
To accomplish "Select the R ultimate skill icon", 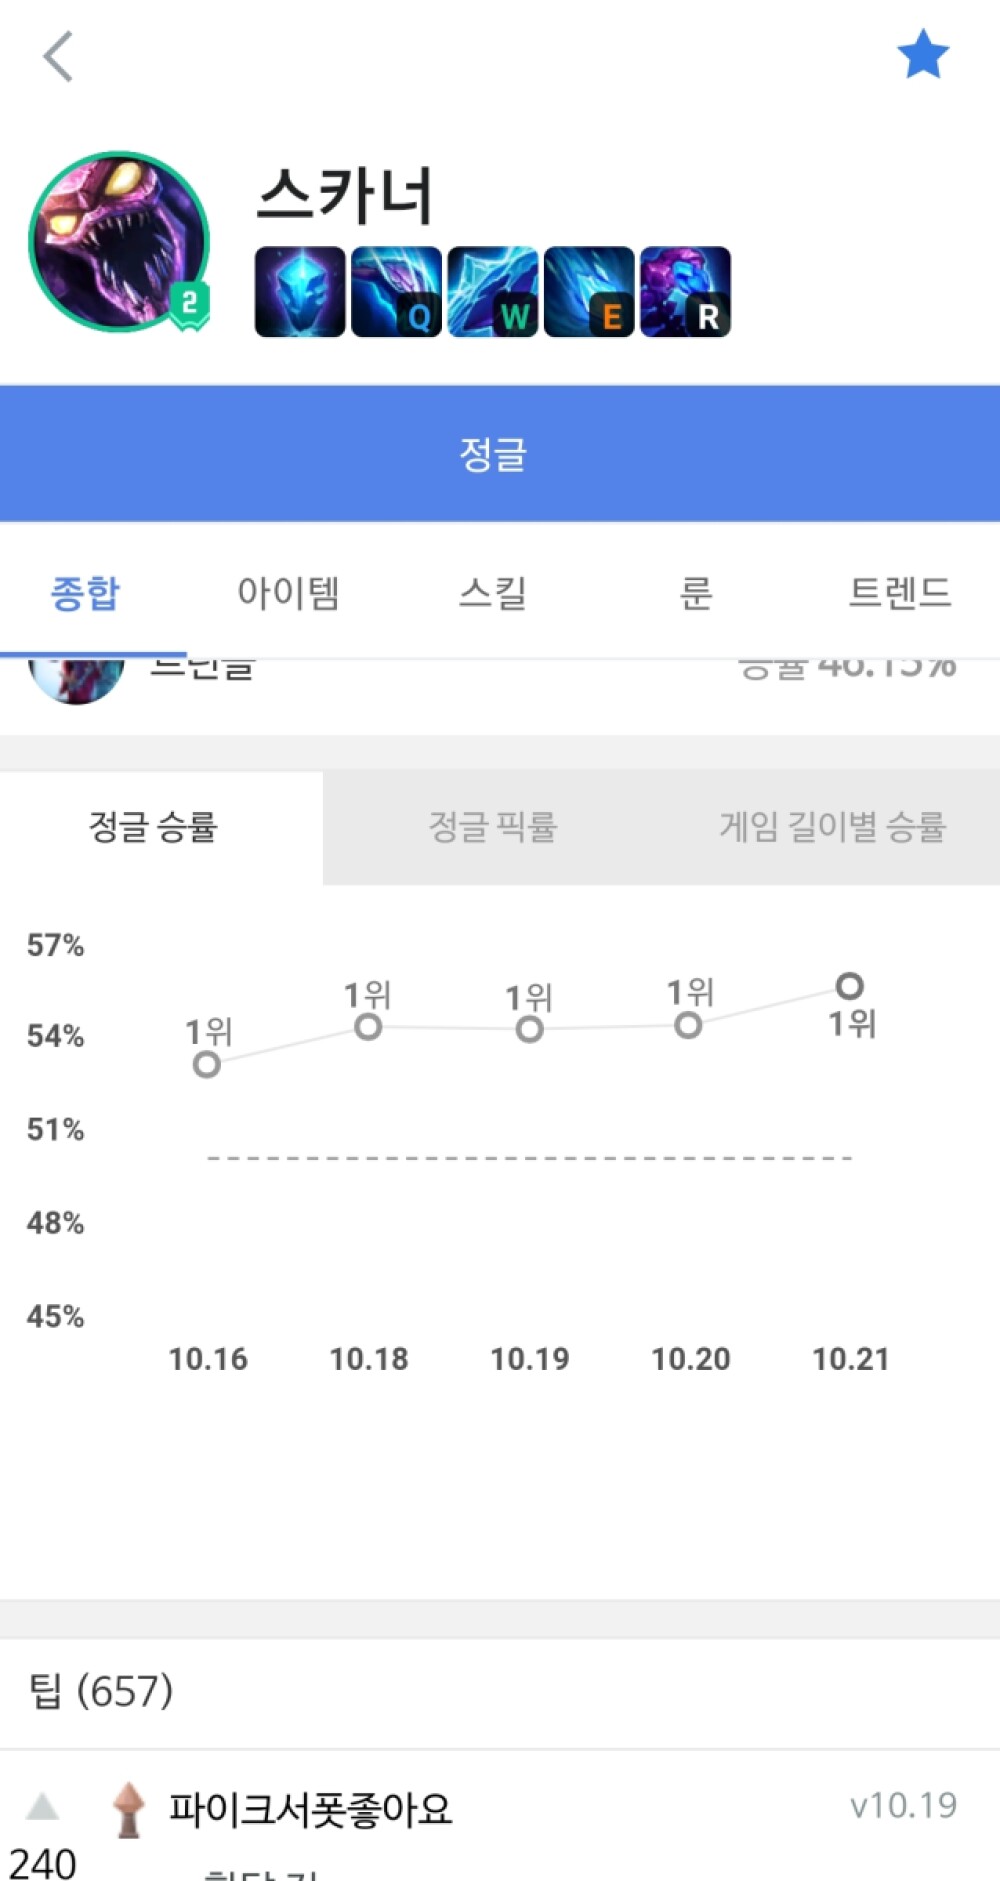I will (685, 292).
